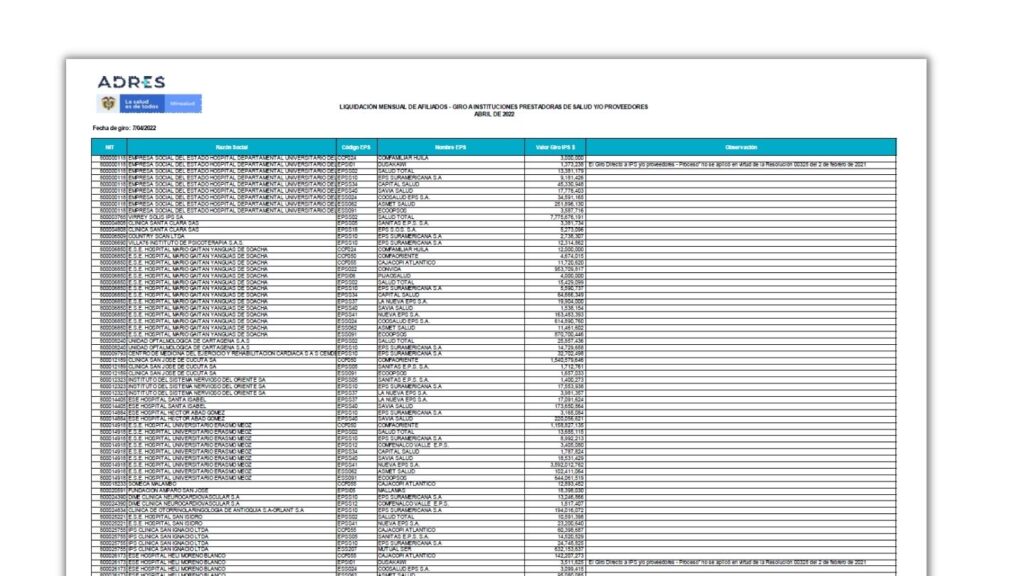Click the ADRES logo
This screenshot has width=1024, height=576.
coord(130,82)
